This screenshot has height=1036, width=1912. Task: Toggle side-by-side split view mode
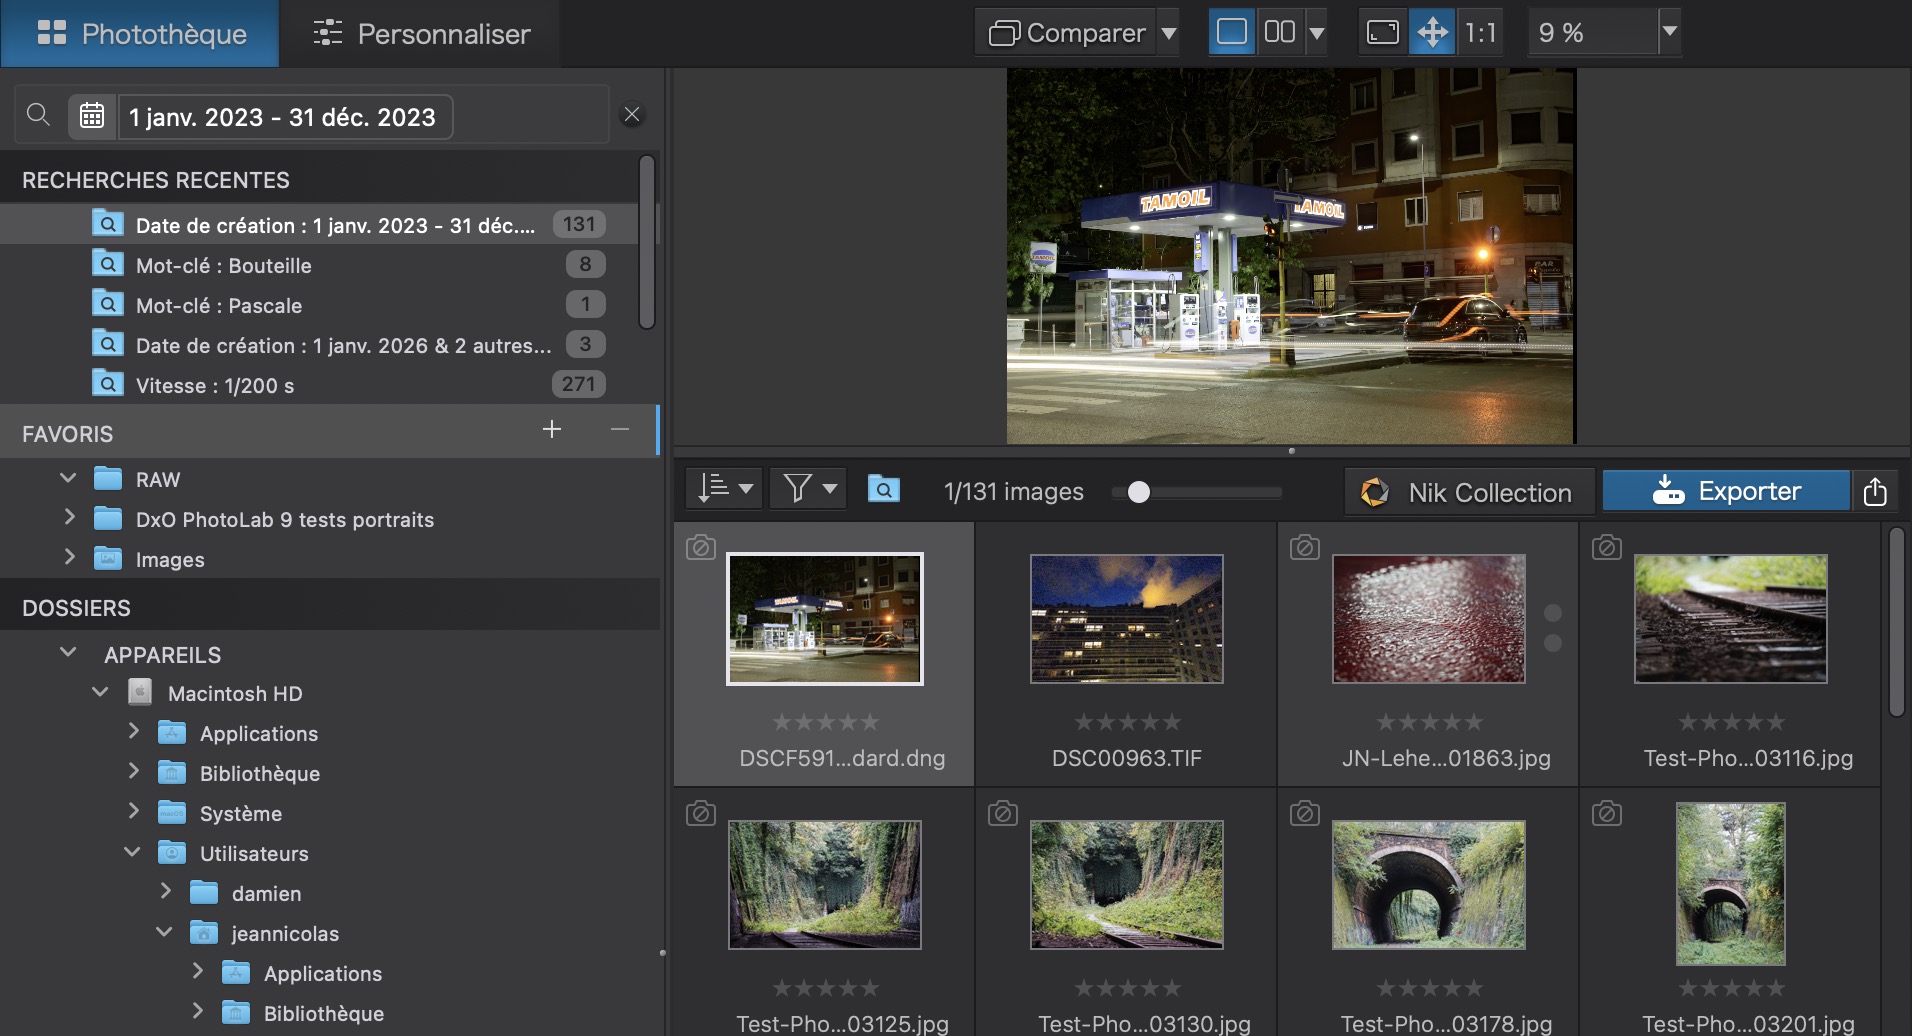tap(1280, 32)
